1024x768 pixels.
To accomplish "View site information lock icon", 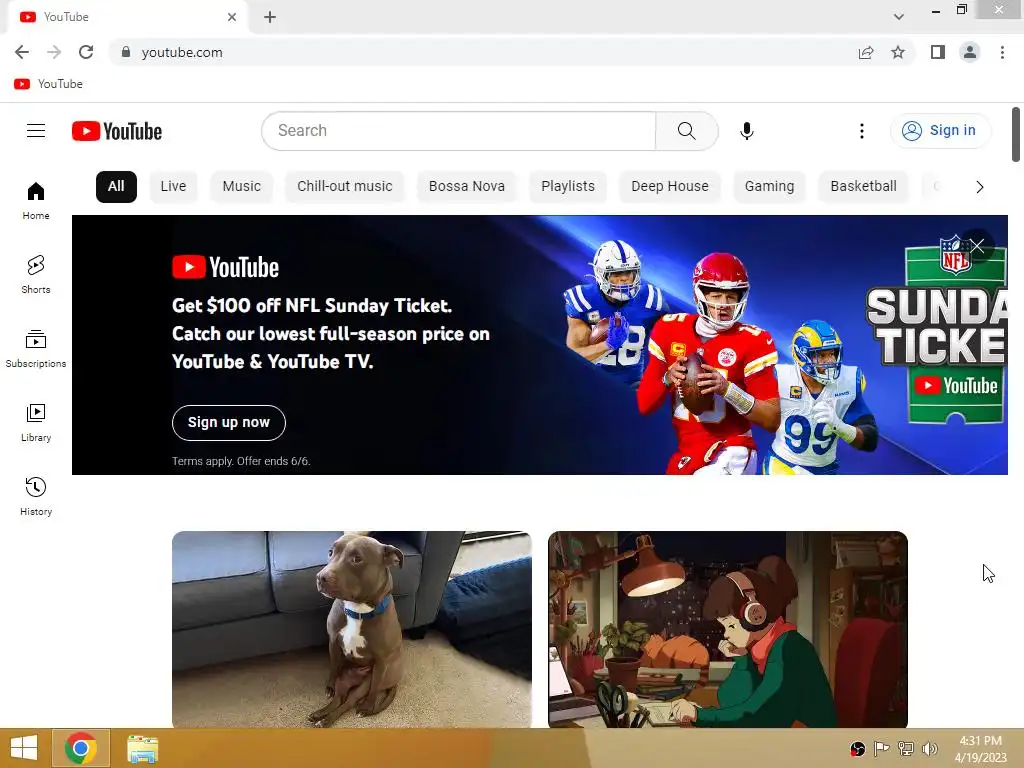I will [126, 52].
